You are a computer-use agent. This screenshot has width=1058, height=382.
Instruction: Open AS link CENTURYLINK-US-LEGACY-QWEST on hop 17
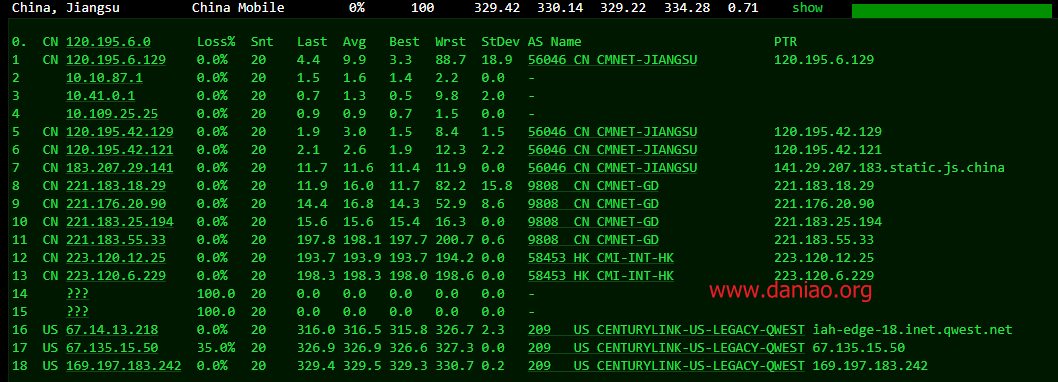point(667,348)
